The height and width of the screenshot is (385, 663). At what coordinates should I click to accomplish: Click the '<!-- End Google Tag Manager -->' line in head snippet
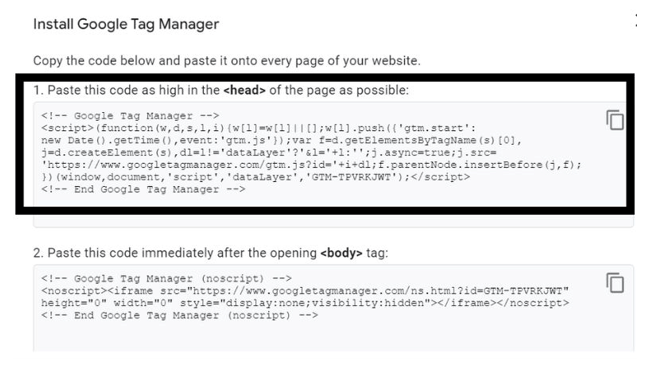tap(143, 189)
